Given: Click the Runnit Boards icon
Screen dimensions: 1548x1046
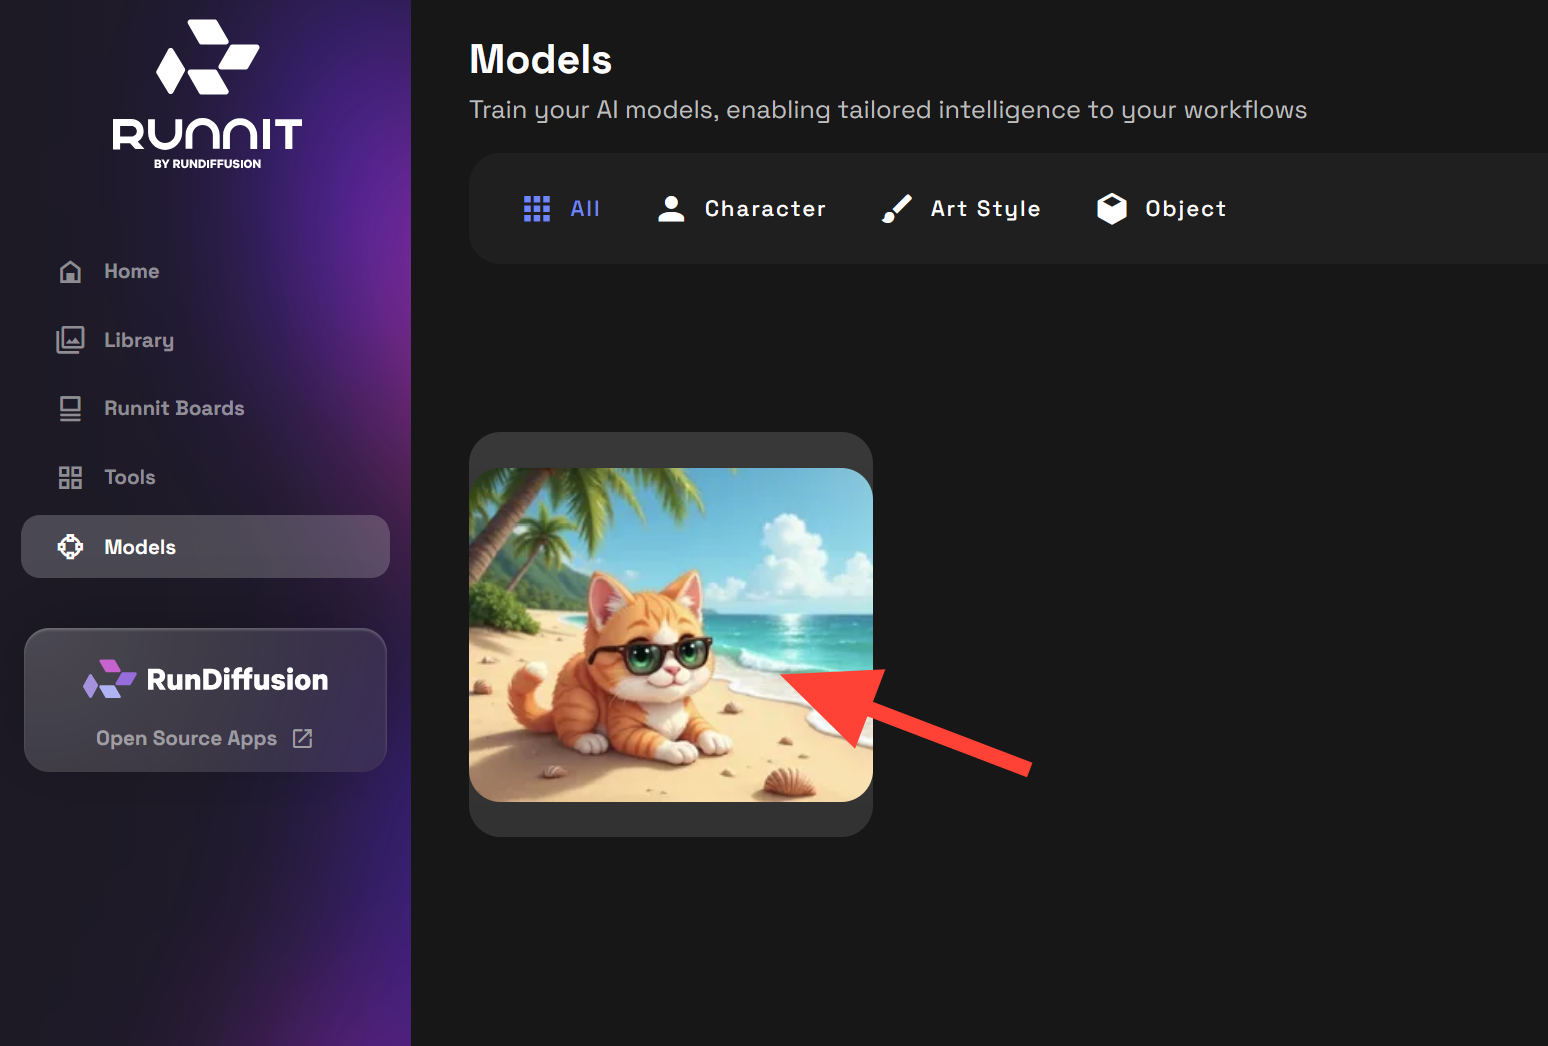Looking at the screenshot, I should (x=70, y=408).
